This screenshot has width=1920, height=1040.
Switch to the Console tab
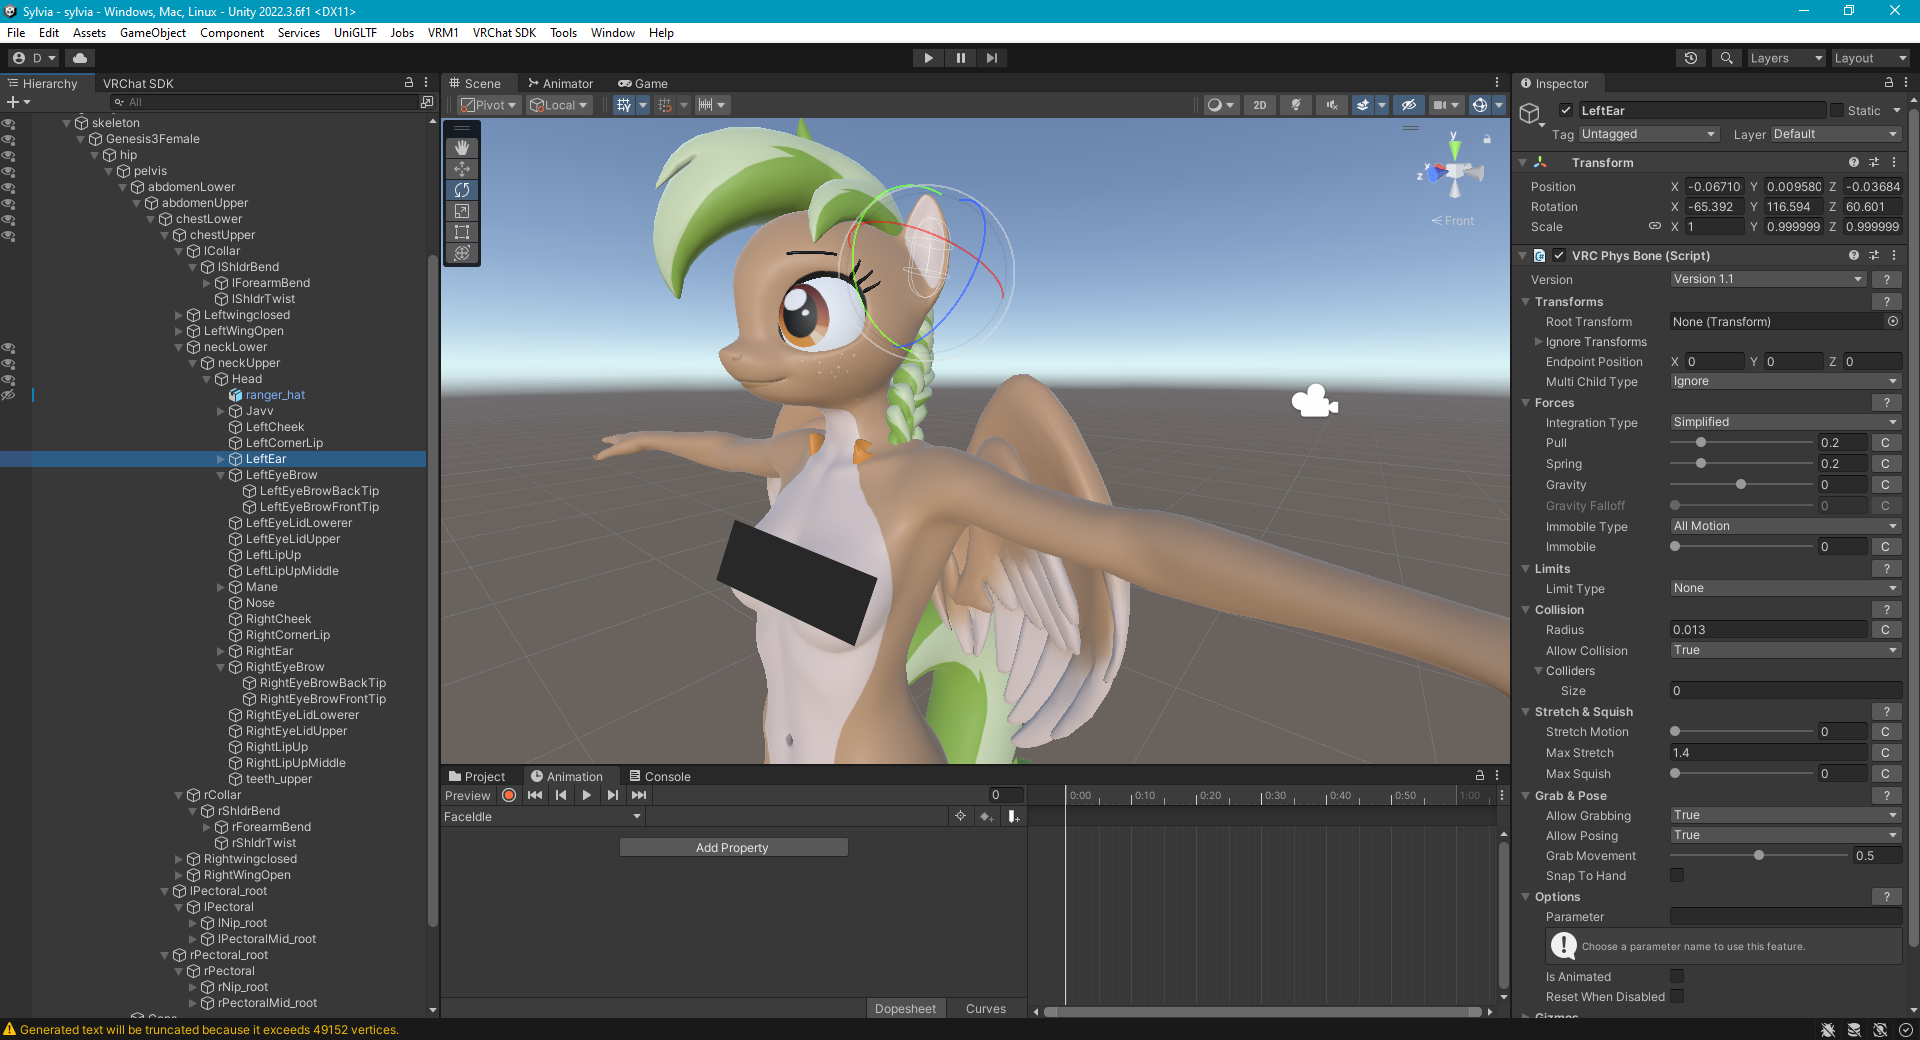[x=660, y=776]
